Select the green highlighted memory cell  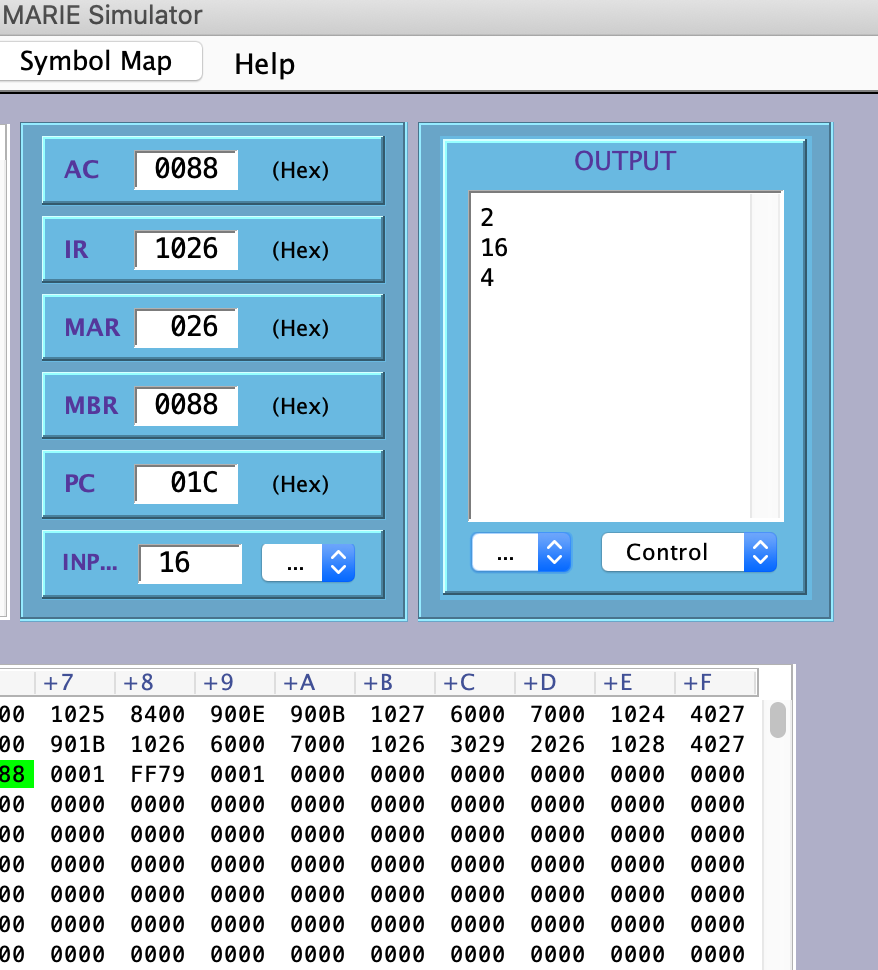pos(14,774)
